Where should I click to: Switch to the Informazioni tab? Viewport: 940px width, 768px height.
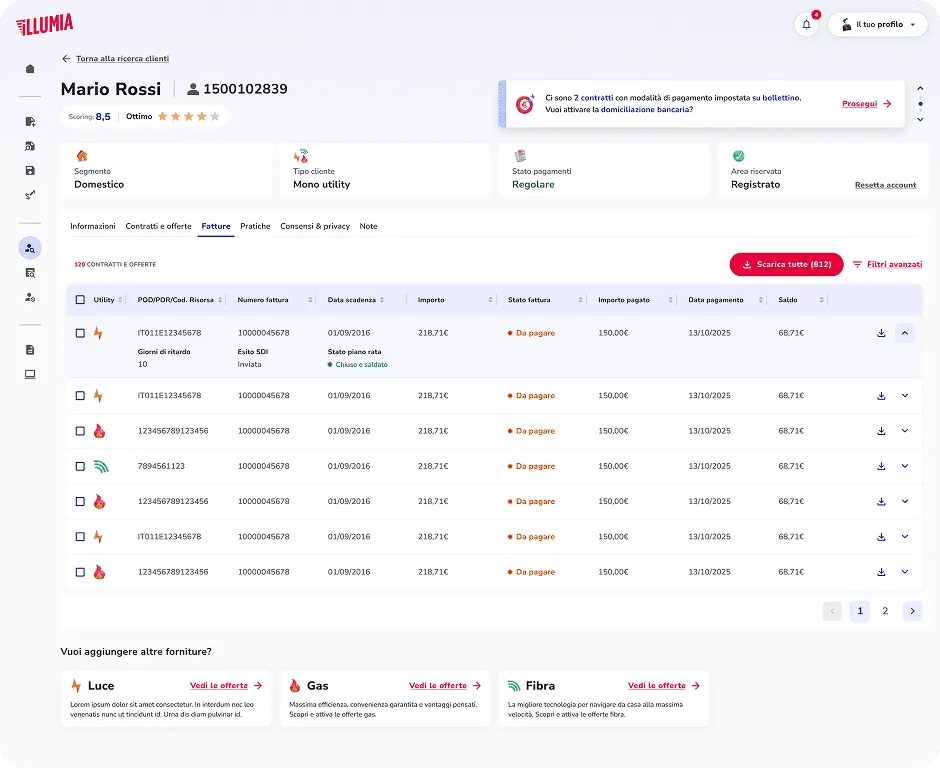point(93,227)
